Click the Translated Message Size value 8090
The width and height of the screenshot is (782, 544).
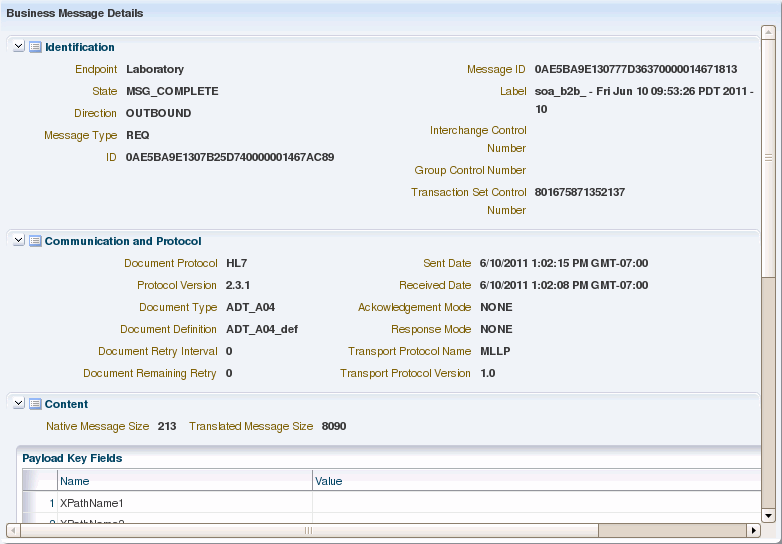click(334, 426)
